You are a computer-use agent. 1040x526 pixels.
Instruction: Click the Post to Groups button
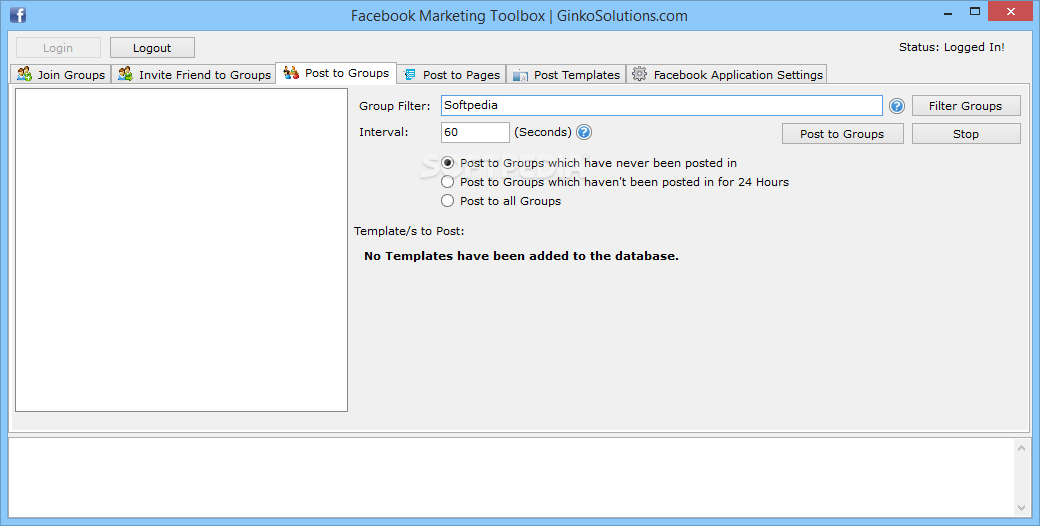pyautogui.click(x=842, y=134)
